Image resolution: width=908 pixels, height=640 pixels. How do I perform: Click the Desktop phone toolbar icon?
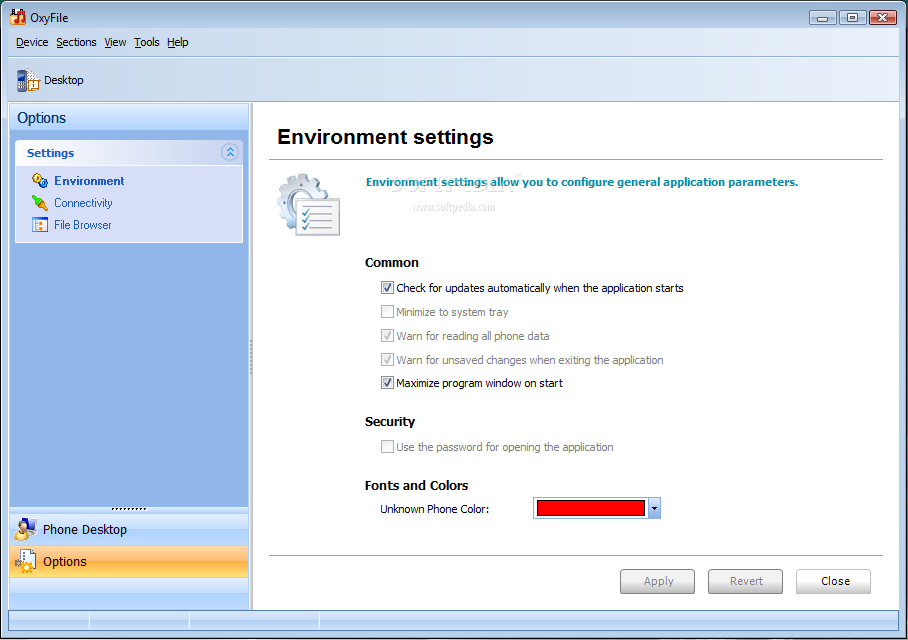pos(27,80)
